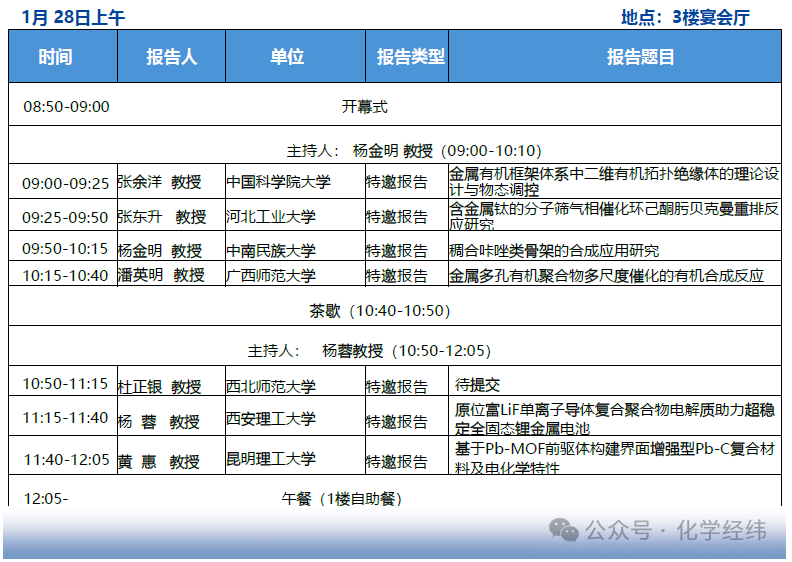Select the 报告人 column header

(171, 57)
